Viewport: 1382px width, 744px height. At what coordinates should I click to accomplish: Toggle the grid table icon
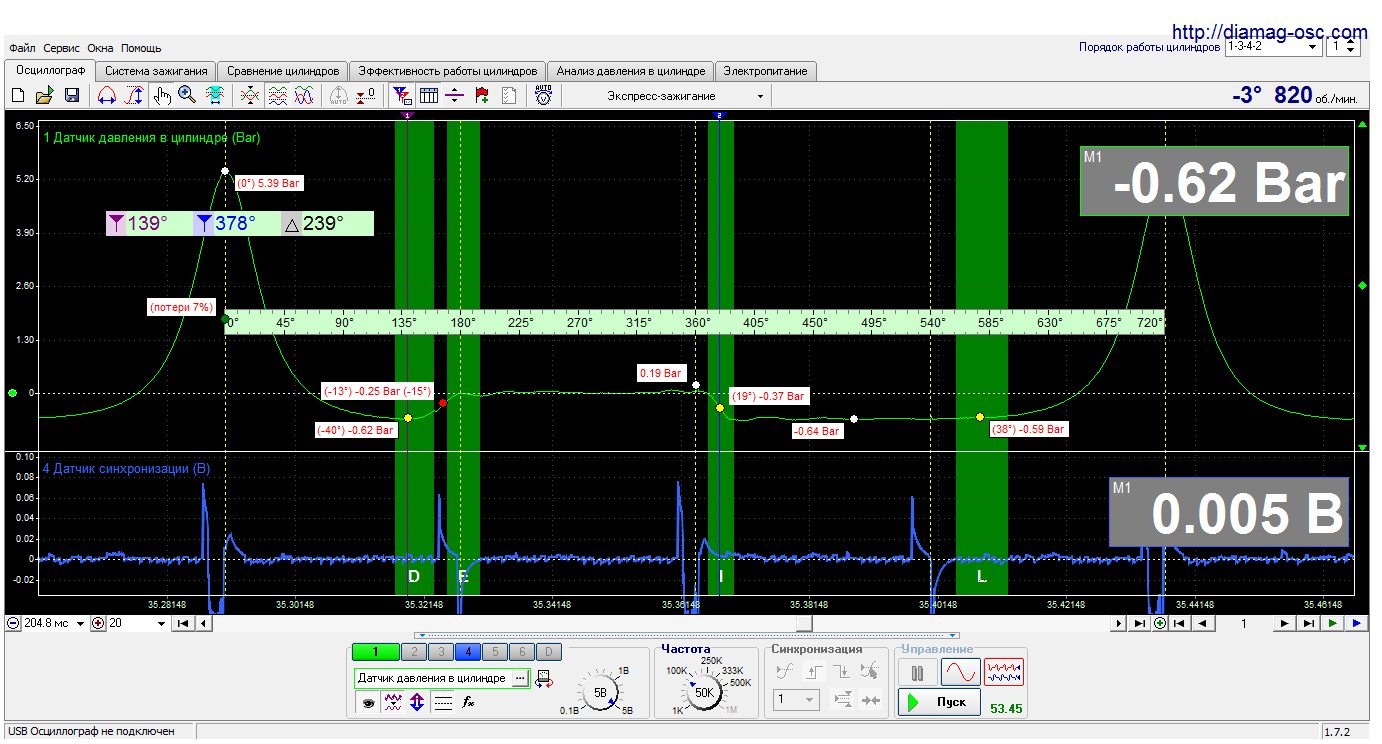[429, 96]
